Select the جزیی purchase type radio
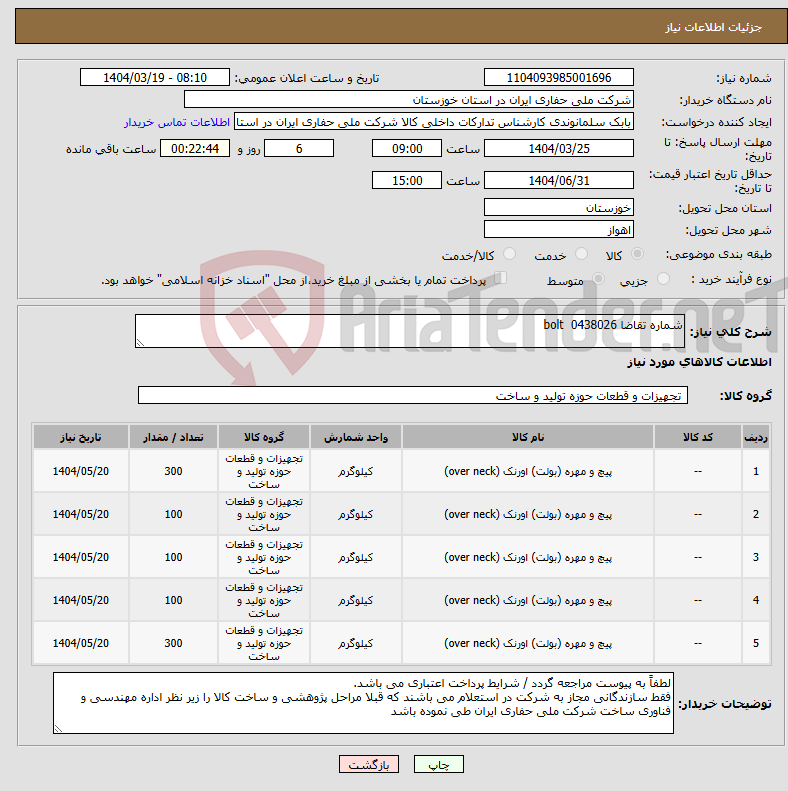 point(663,278)
